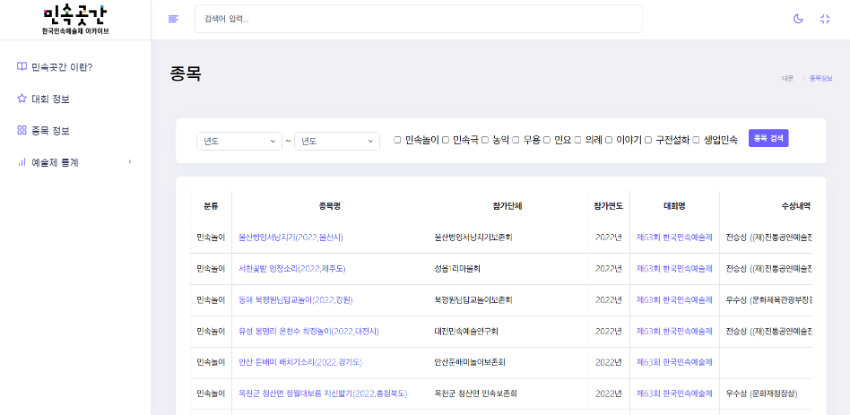Click the bar chart icon for 예술제 통계
Screen dimensions: 850x415
click(x=22, y=162)
